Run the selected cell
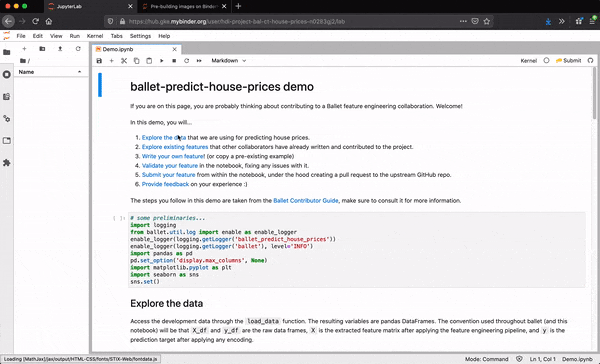The height and width of the screenshot is (364, 600). click(x=161, y=60)
